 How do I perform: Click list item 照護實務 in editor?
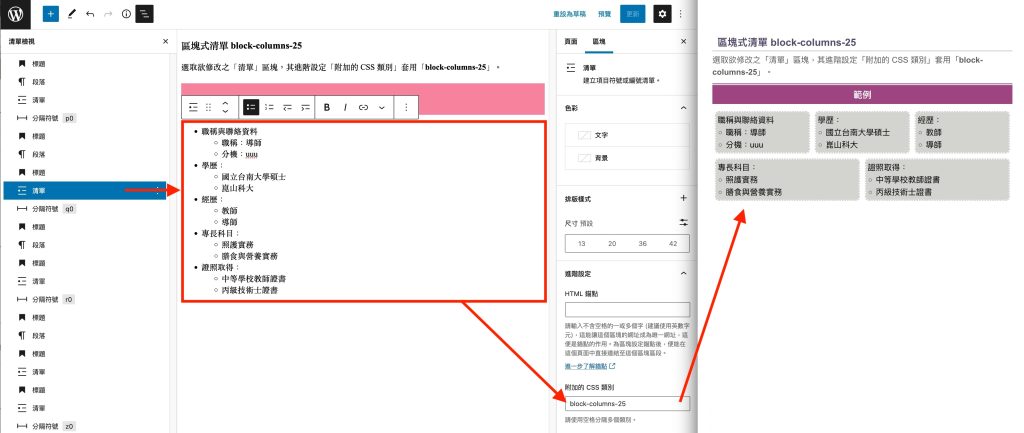[237, 244]
